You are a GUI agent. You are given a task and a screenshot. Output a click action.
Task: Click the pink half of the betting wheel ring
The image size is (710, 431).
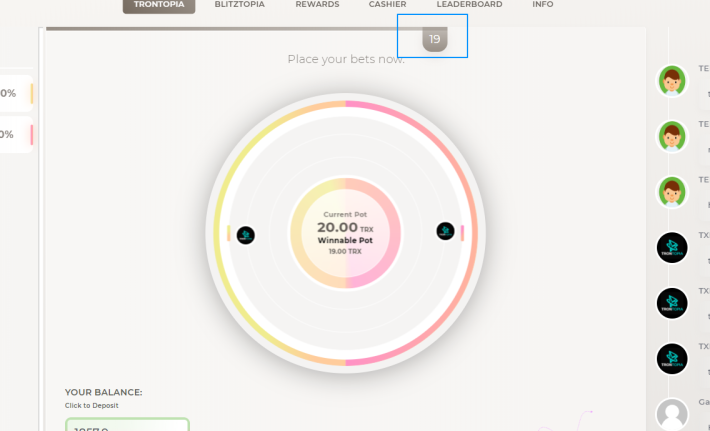click(473, 233)
